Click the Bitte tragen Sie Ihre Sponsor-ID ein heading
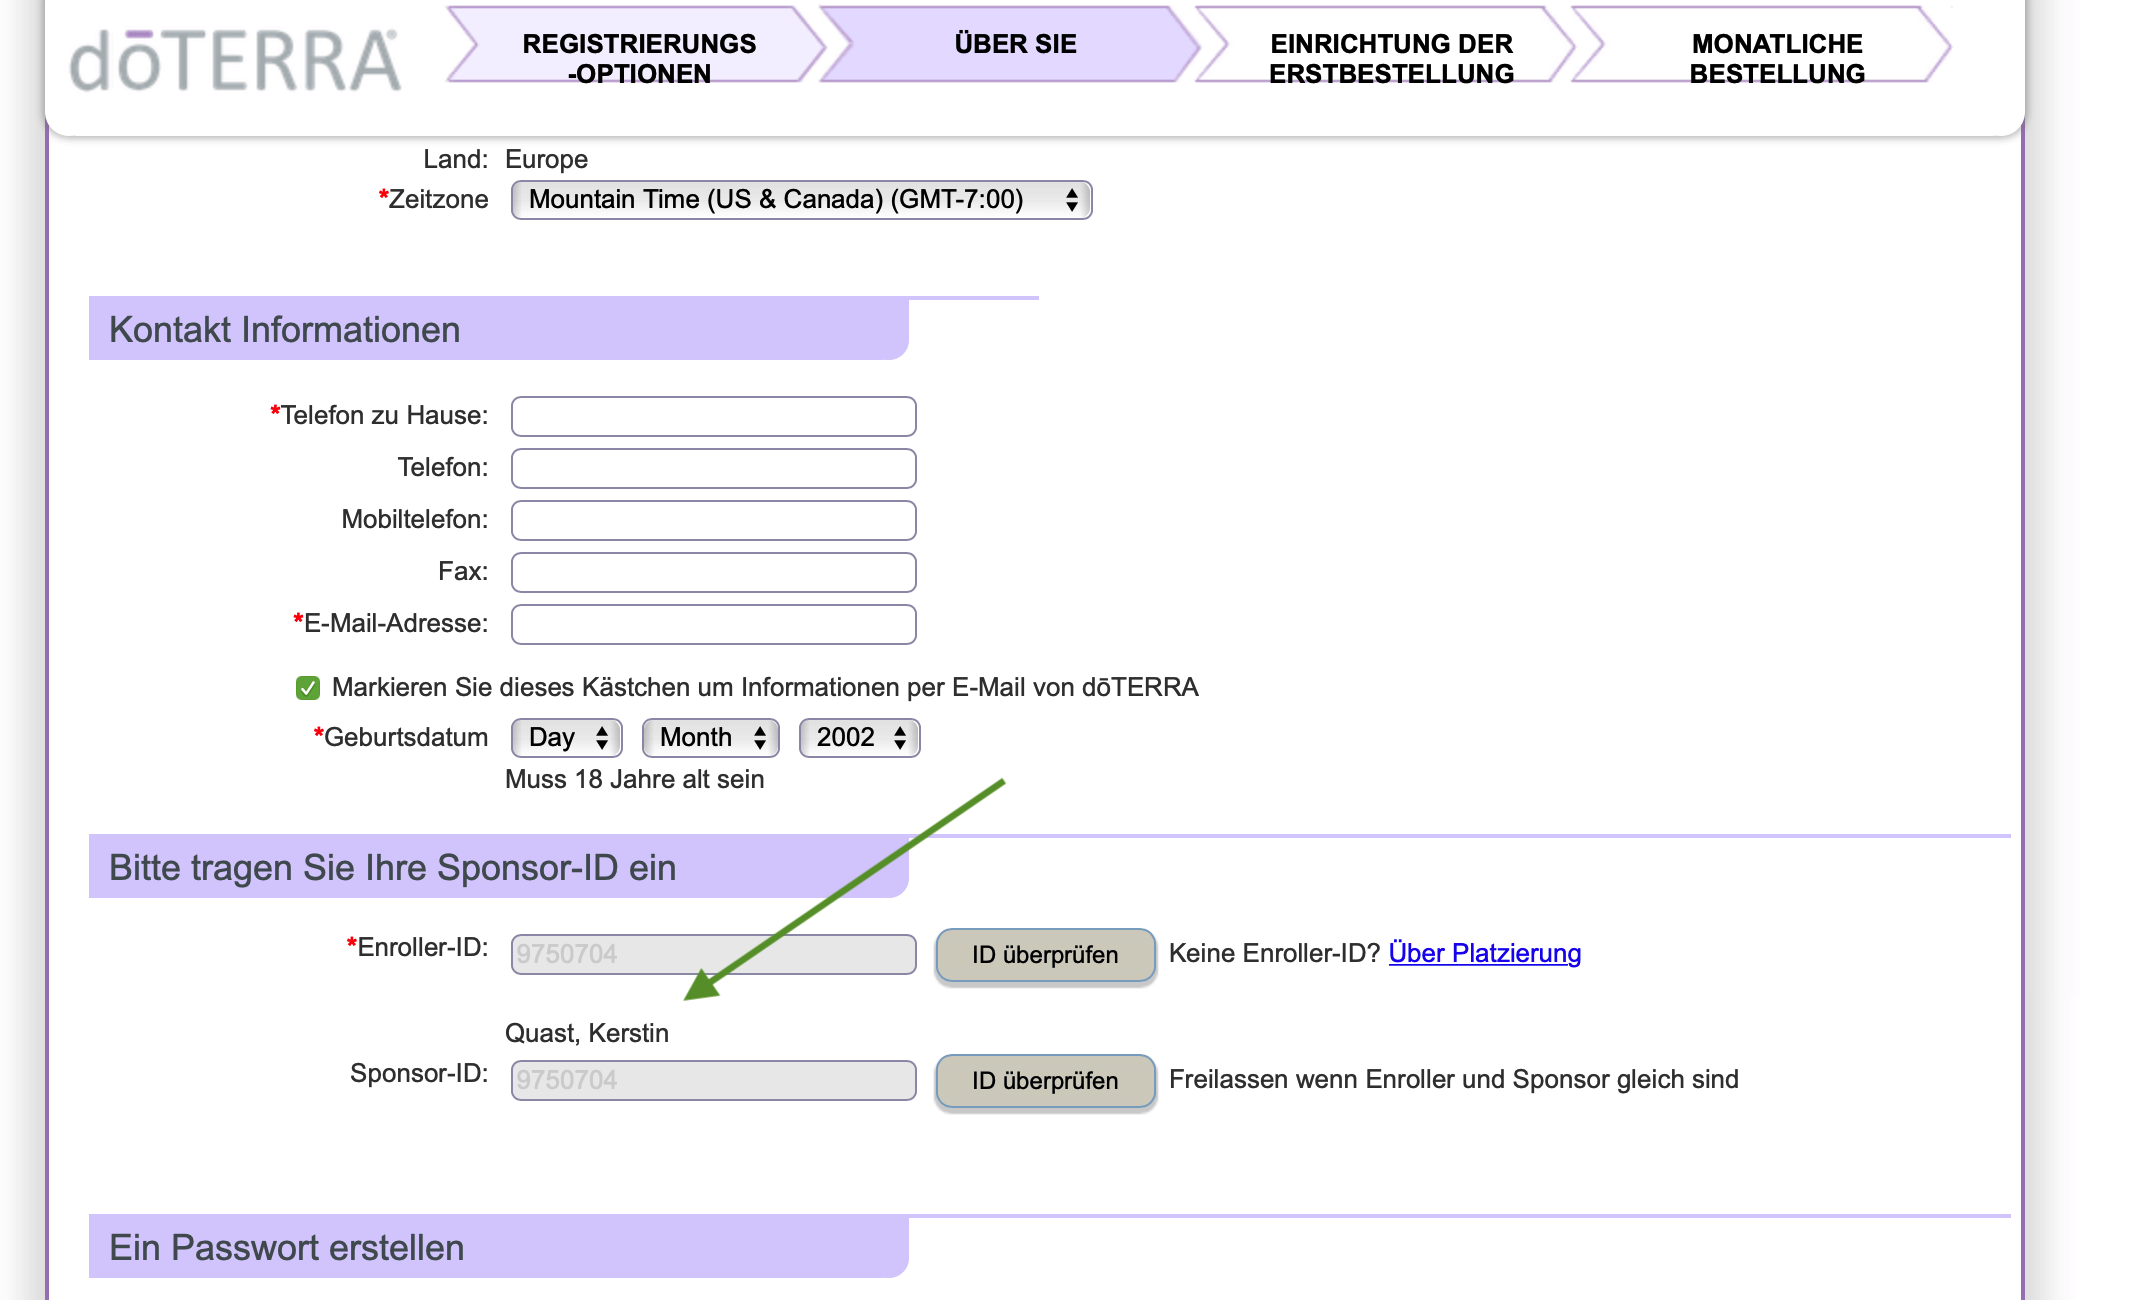The height and width of the screenshot is (1300, 2138). tap(393, 868)
